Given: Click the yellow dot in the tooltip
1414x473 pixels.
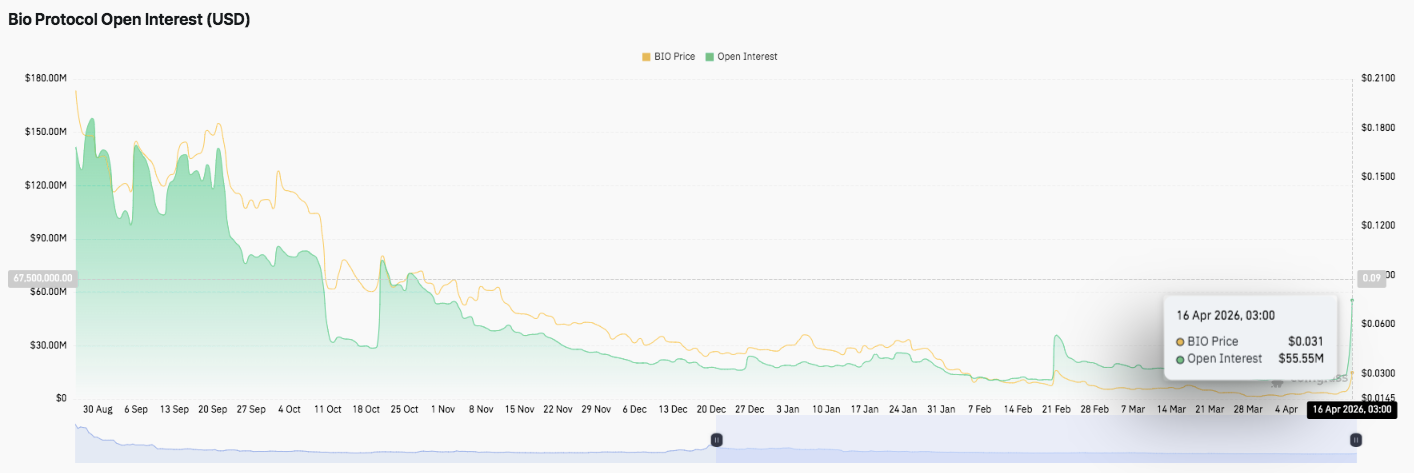Looking at the screenshot, I should (x=1180, y=342).
